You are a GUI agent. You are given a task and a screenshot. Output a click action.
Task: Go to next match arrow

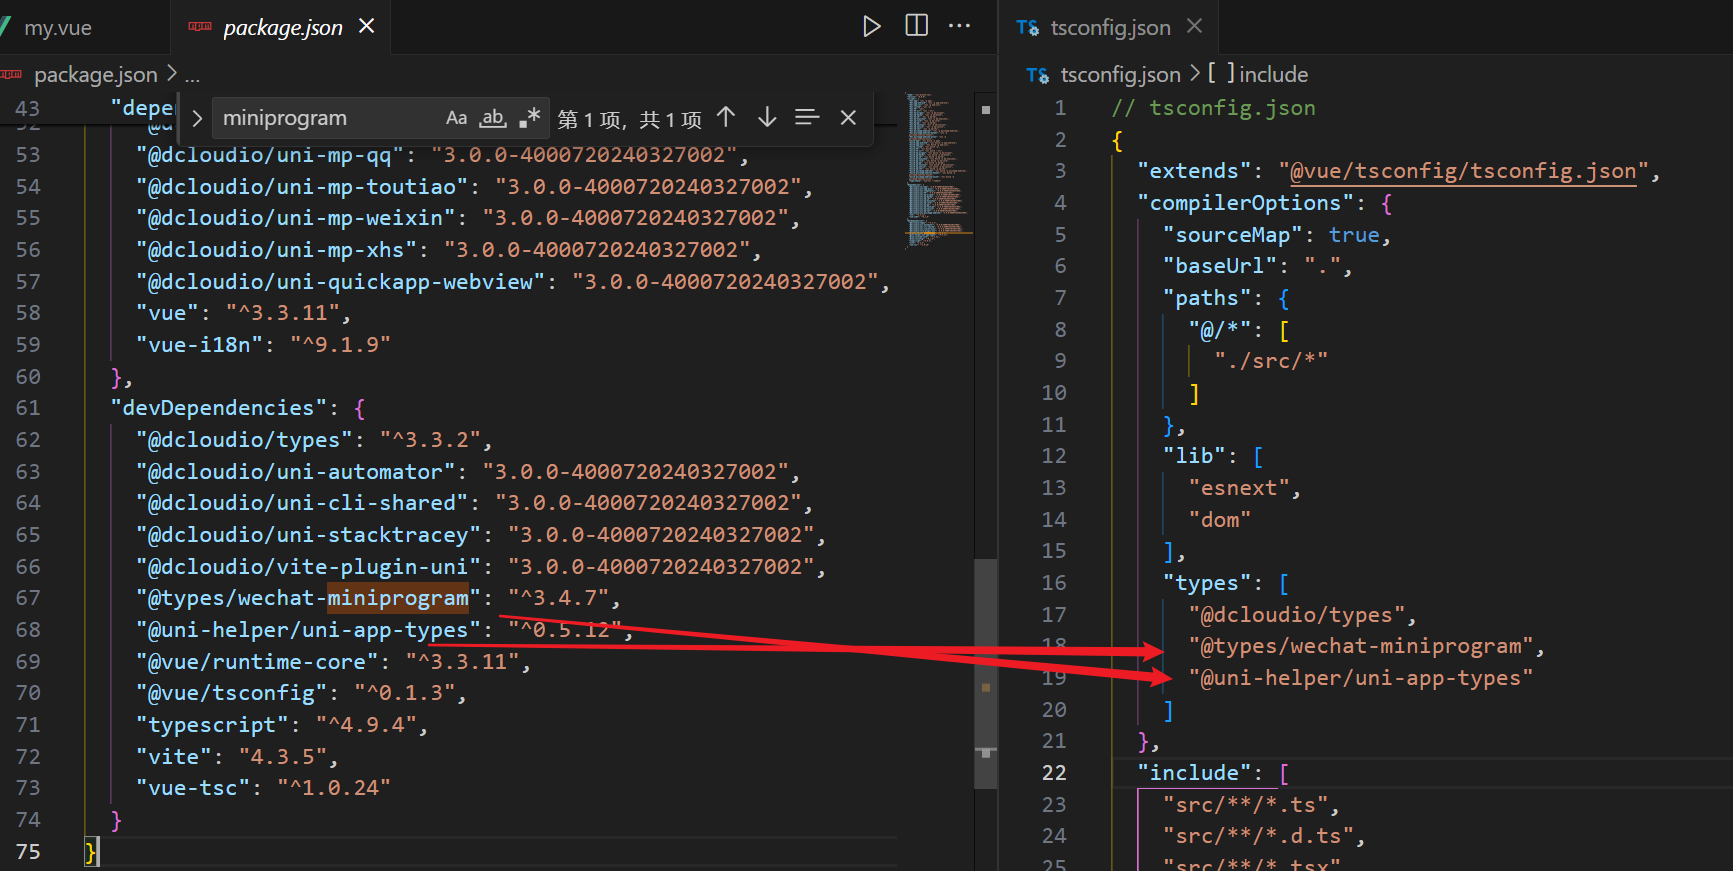coord(767,118)
